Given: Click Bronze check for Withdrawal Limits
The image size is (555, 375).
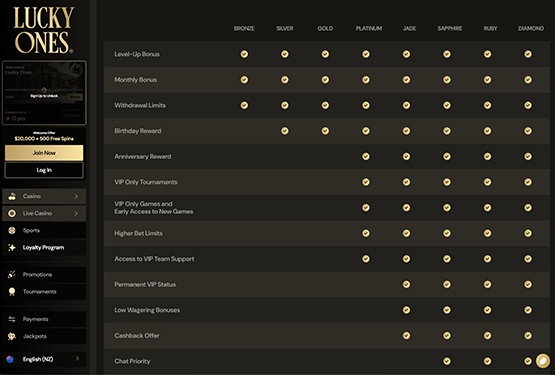Looking at the screenshot, I should [244, 105].
